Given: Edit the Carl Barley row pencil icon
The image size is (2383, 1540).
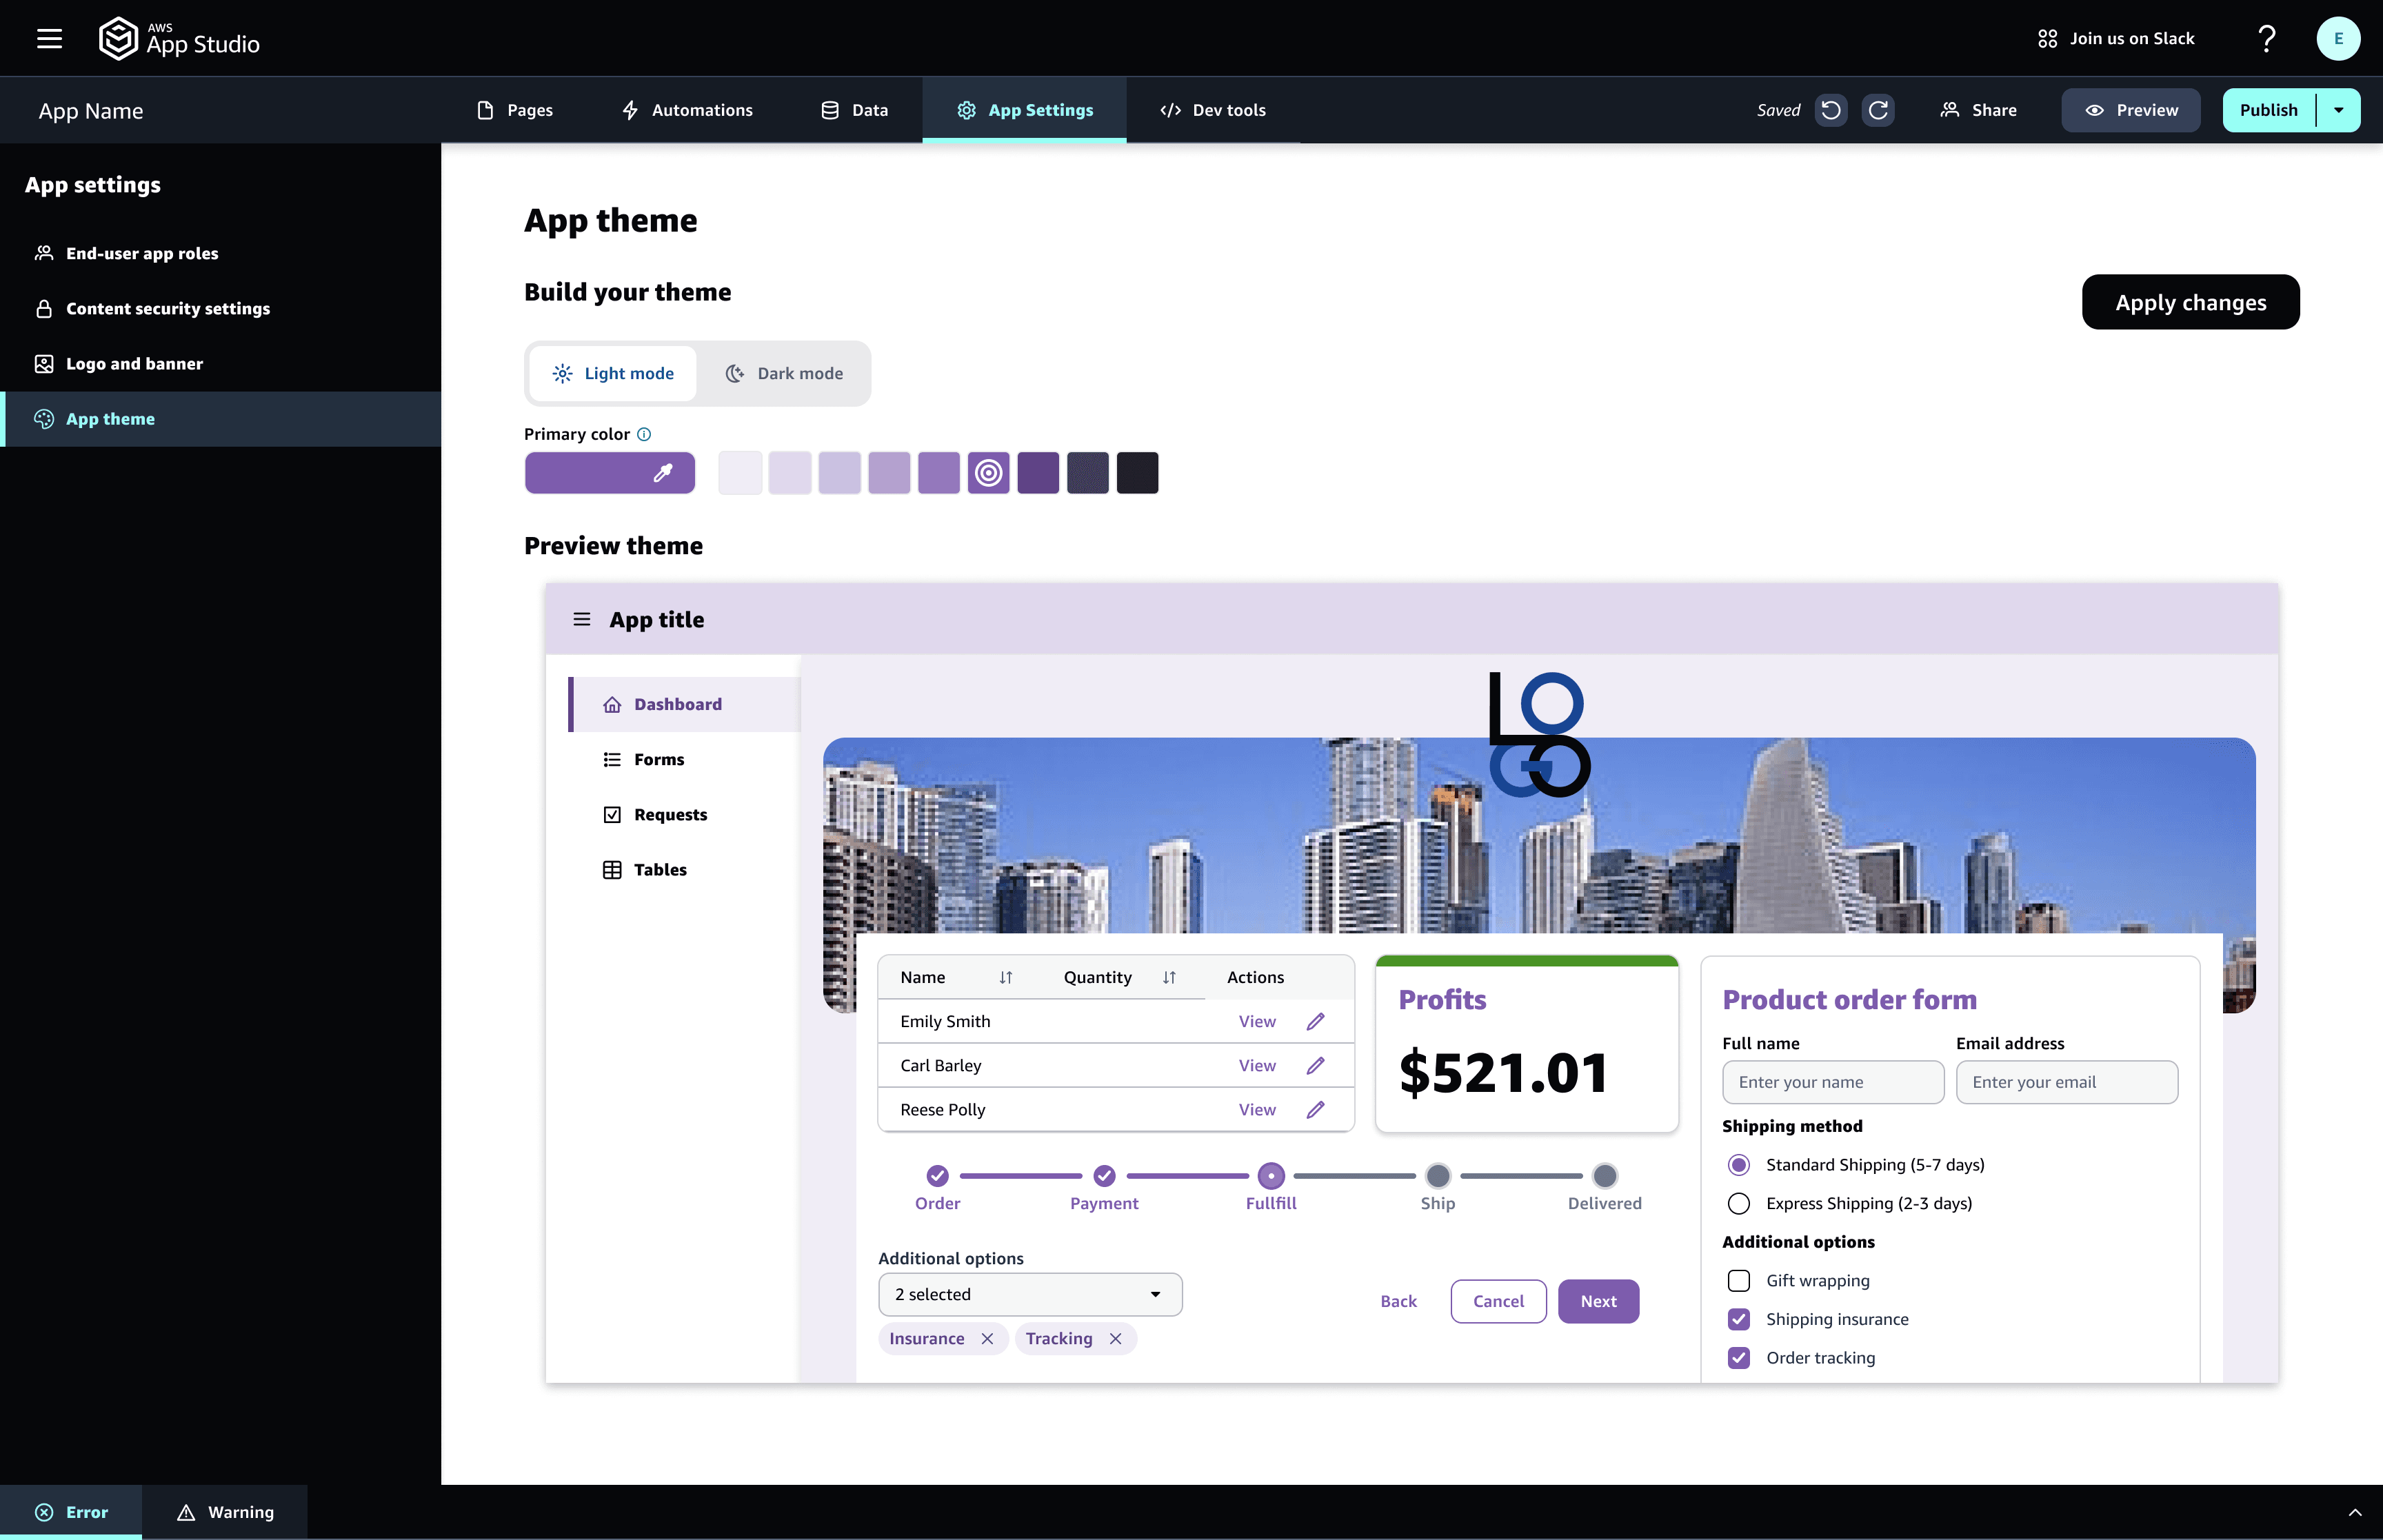Looking at the screenshot, I should pos(1315,1065).
